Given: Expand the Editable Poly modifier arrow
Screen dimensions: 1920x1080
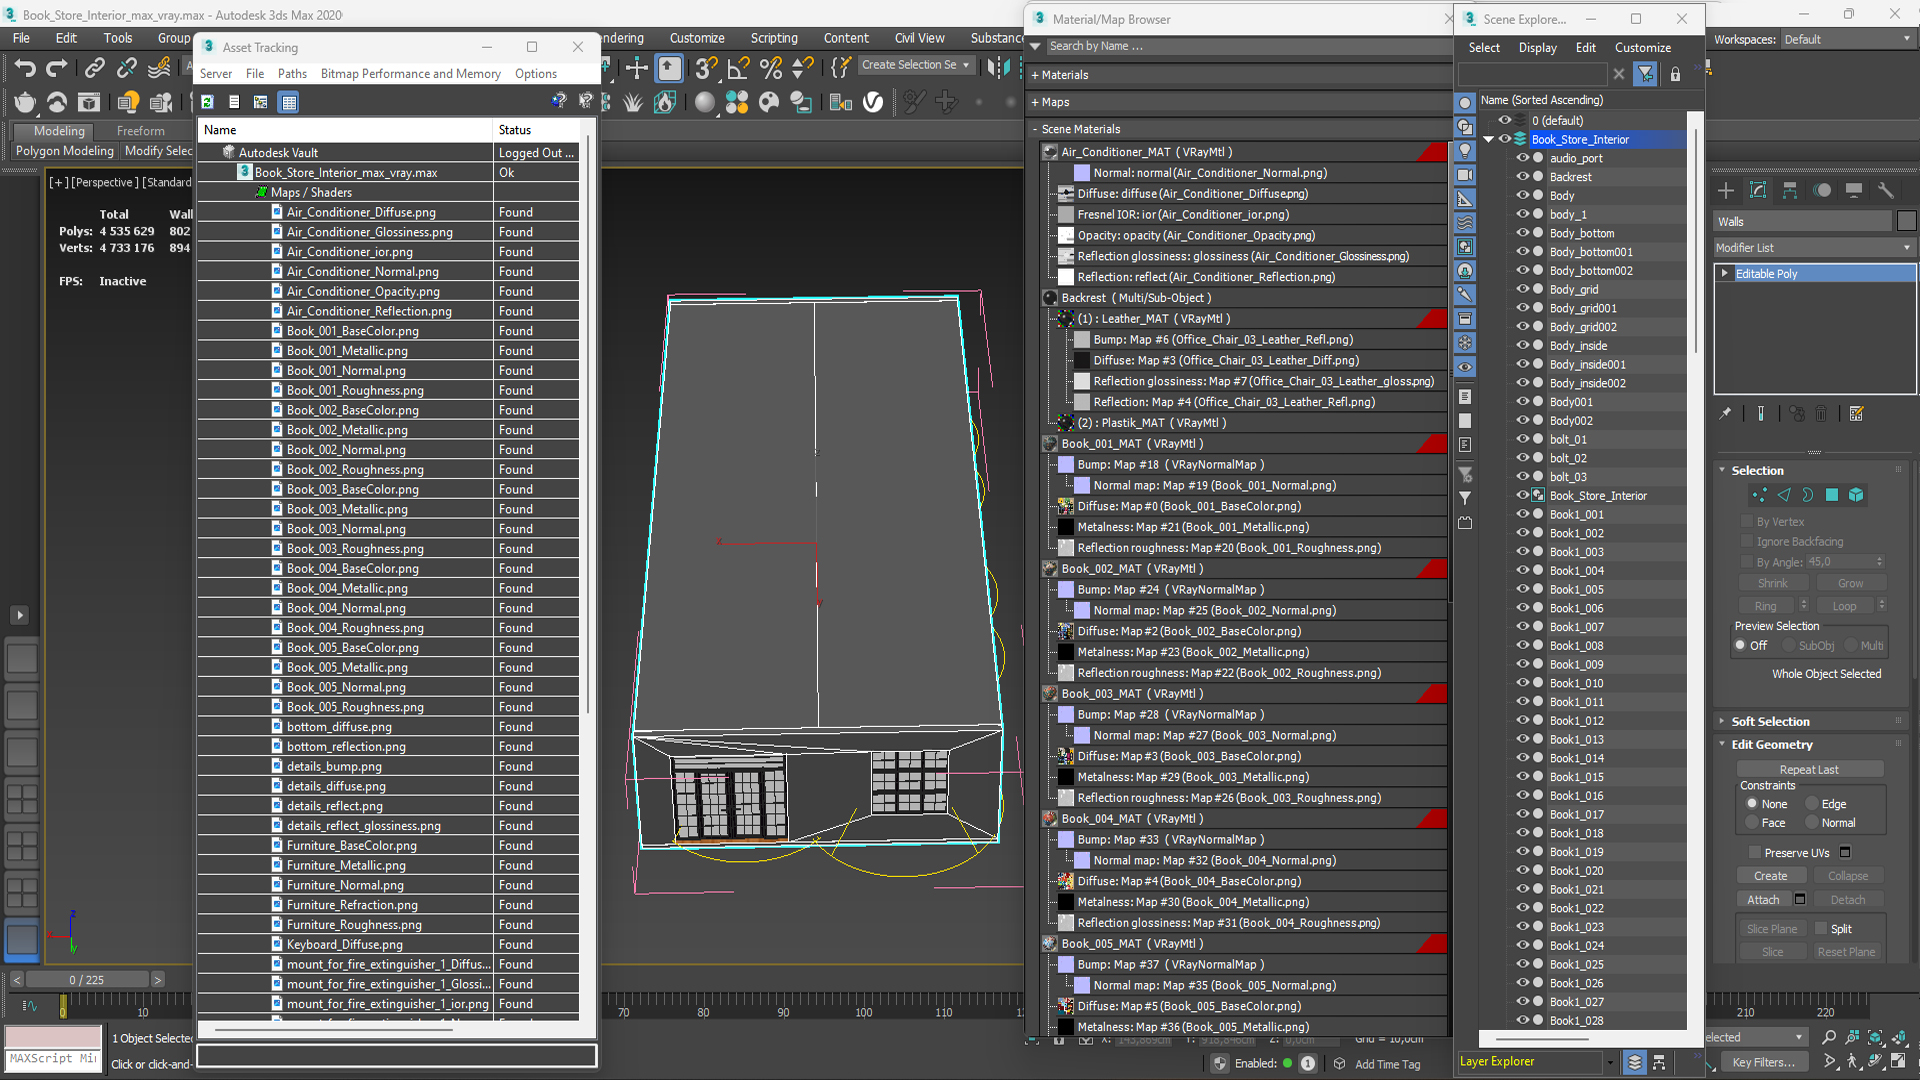Looking at the screenshot, I should 1725,274.
